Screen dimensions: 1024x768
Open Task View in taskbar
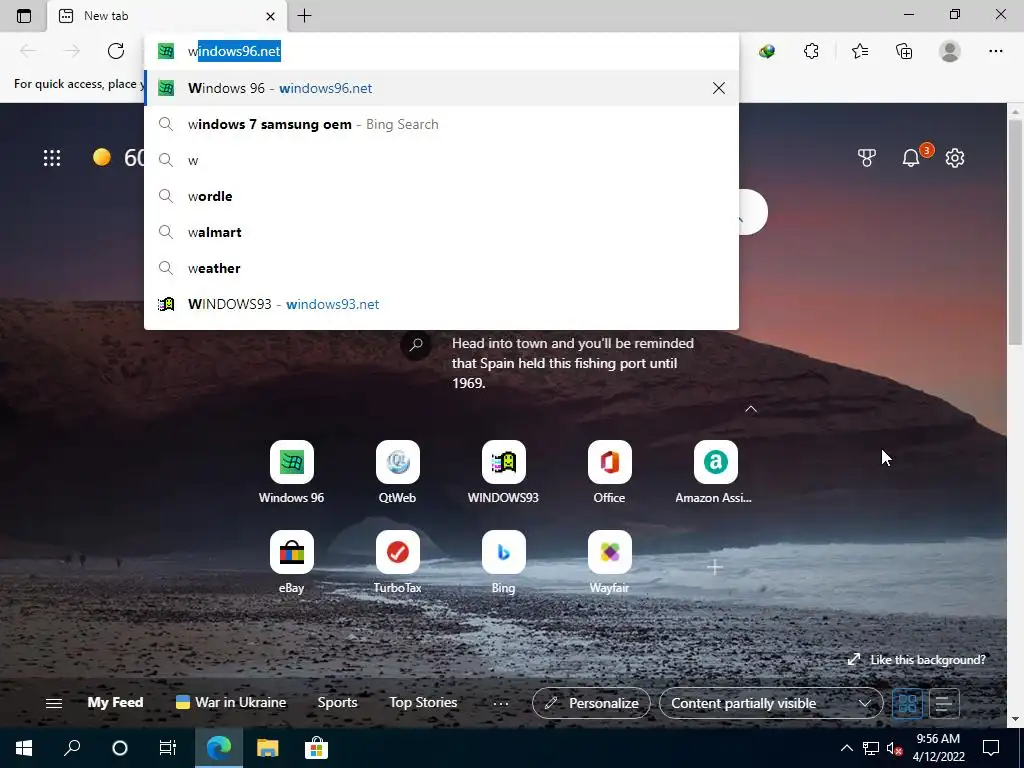pyautogui.click(x=168, y=748)
